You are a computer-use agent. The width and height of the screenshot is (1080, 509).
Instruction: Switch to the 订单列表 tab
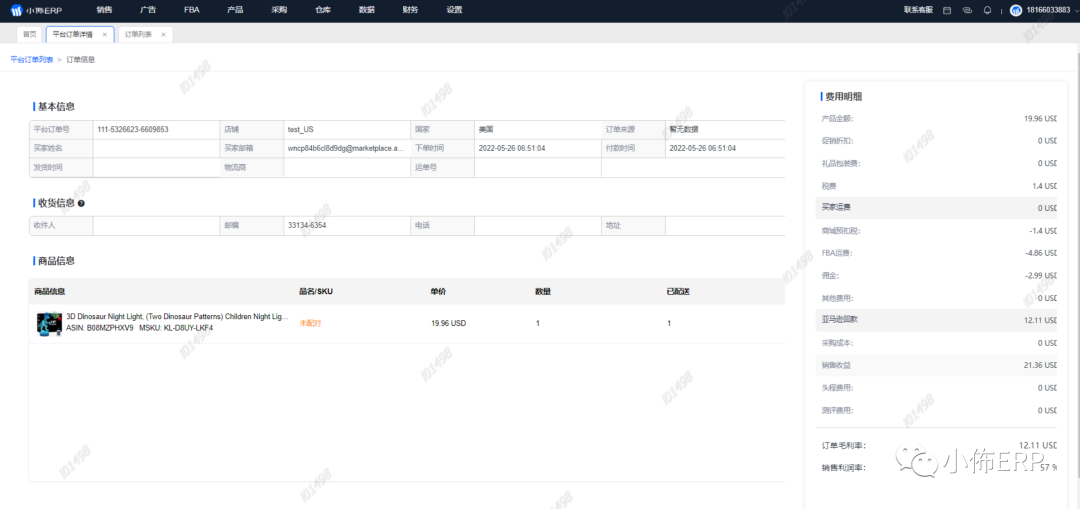click(138, 34)
